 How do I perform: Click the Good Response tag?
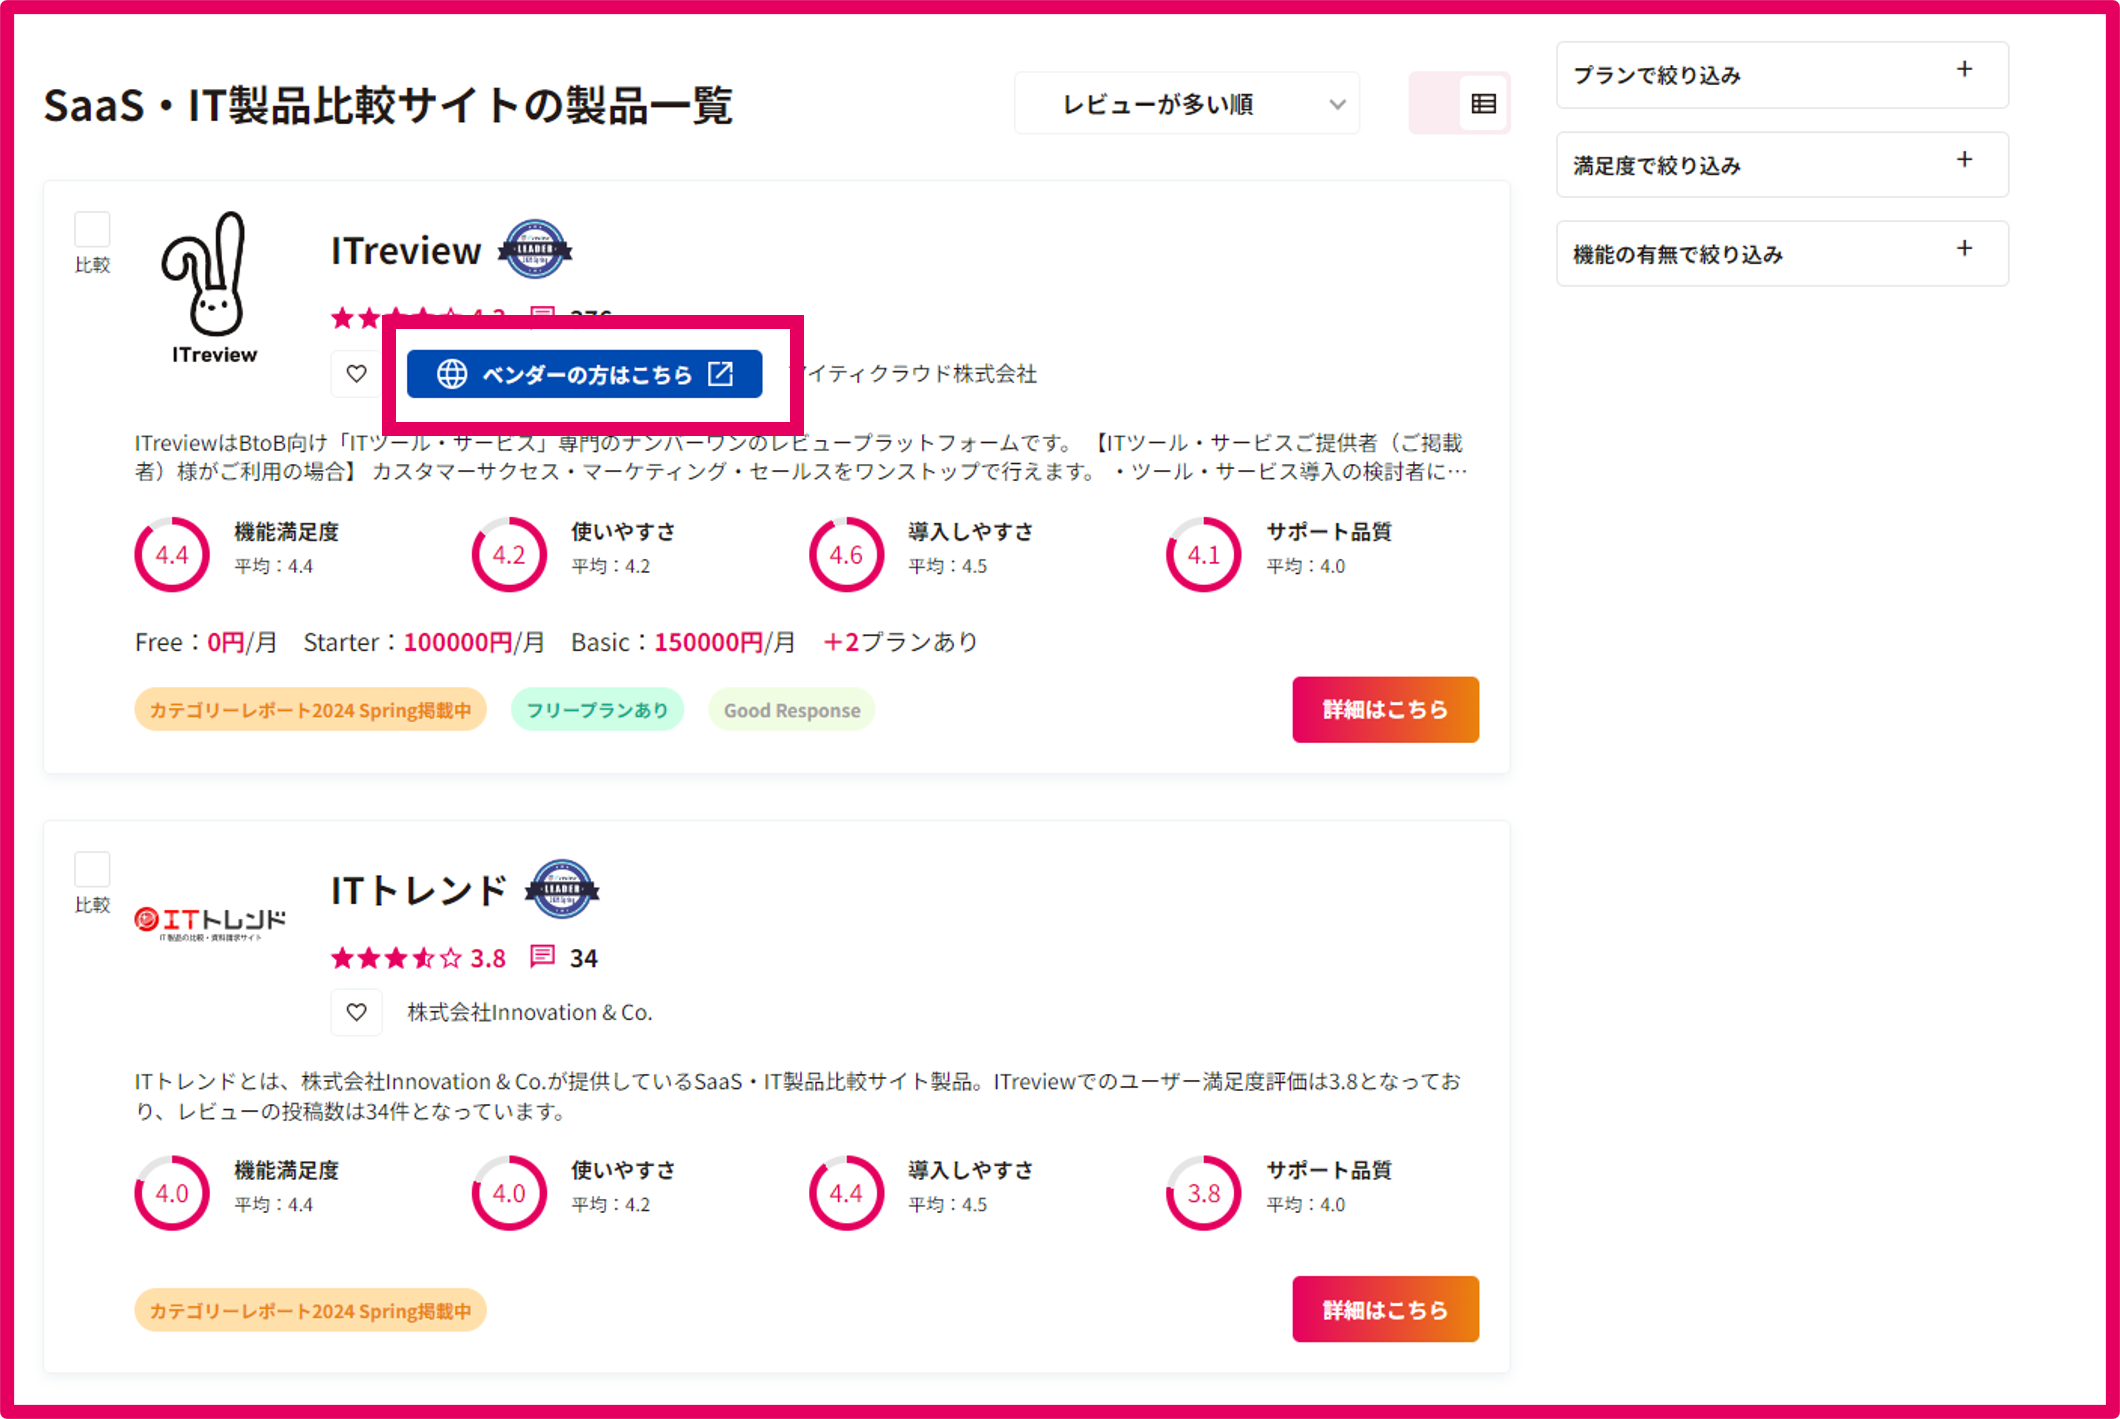[791, 709]
